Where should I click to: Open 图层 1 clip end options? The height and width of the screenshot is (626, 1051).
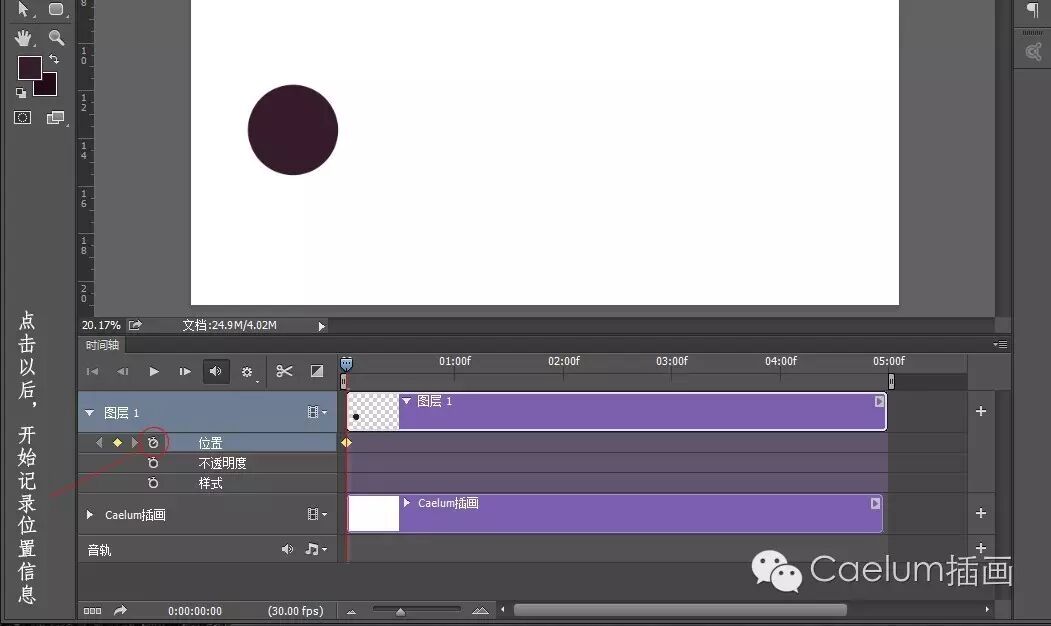[x=879, y=401]
